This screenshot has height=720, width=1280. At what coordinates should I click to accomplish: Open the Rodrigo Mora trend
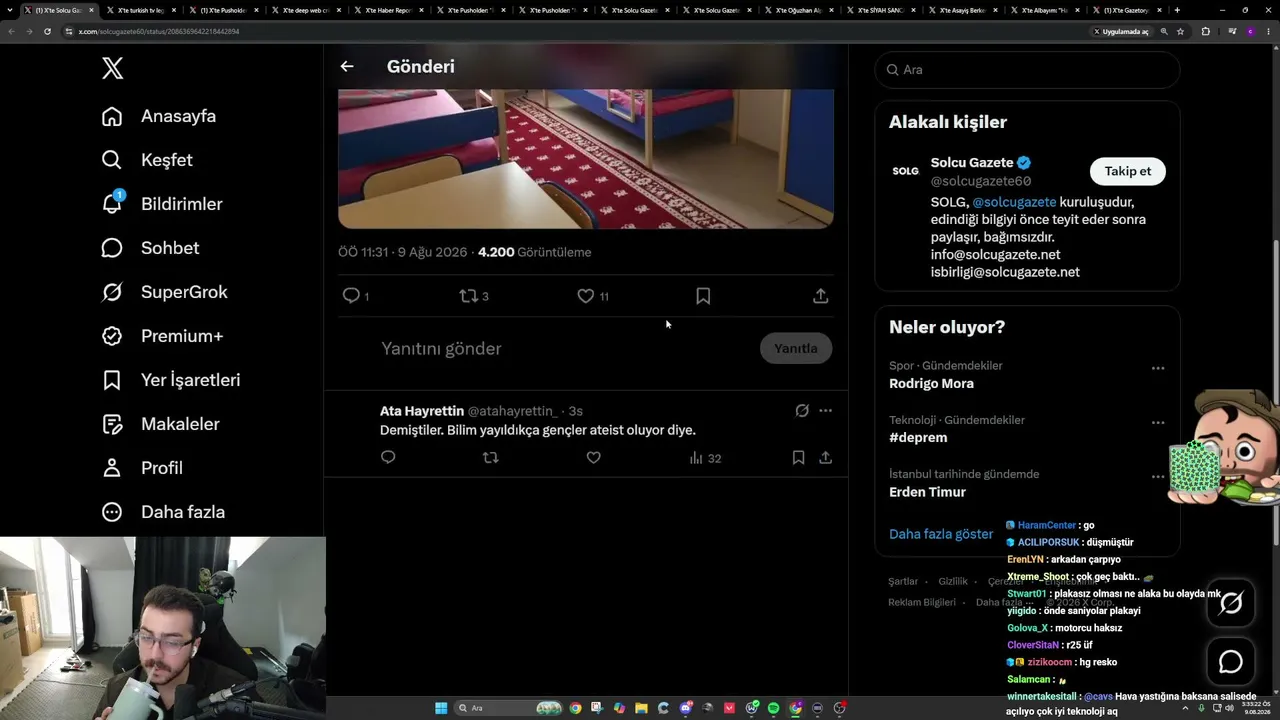coord(931,383)
